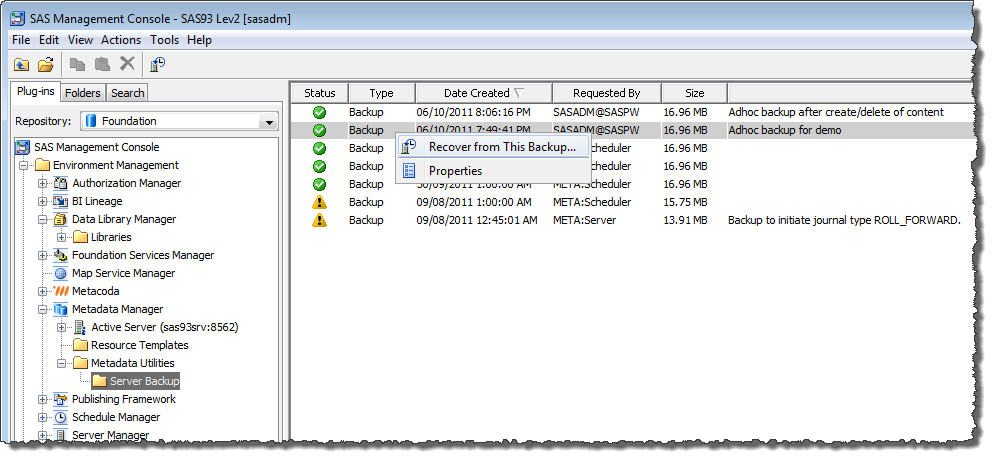
Task: Click the Copy toolbar icon
Action: (77, 64)
